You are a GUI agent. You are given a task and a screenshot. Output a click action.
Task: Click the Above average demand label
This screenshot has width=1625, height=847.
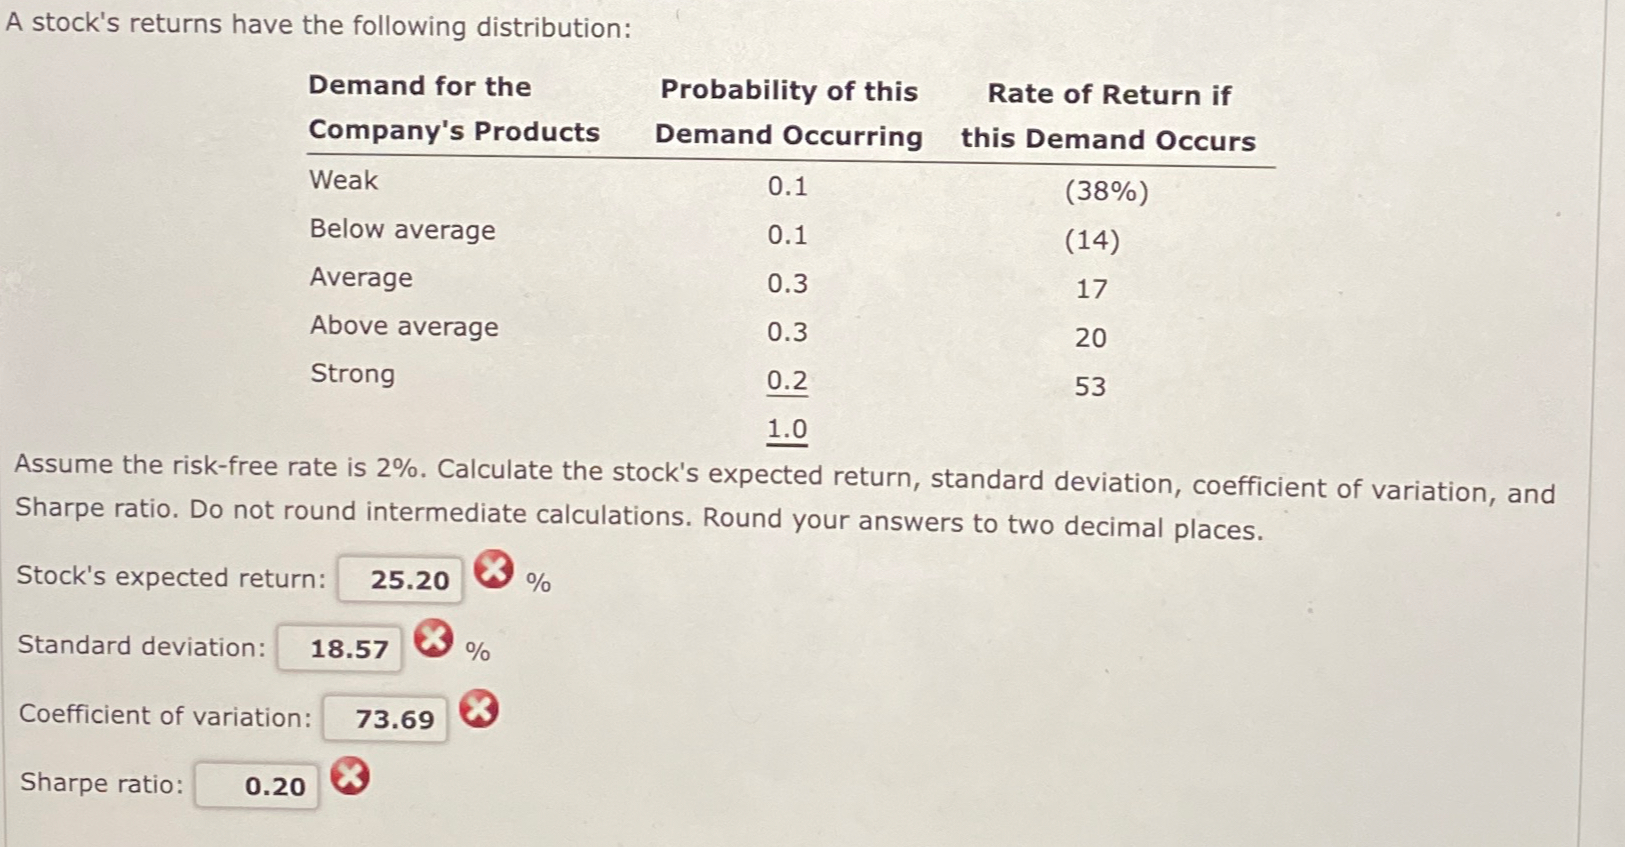[402, 326]
